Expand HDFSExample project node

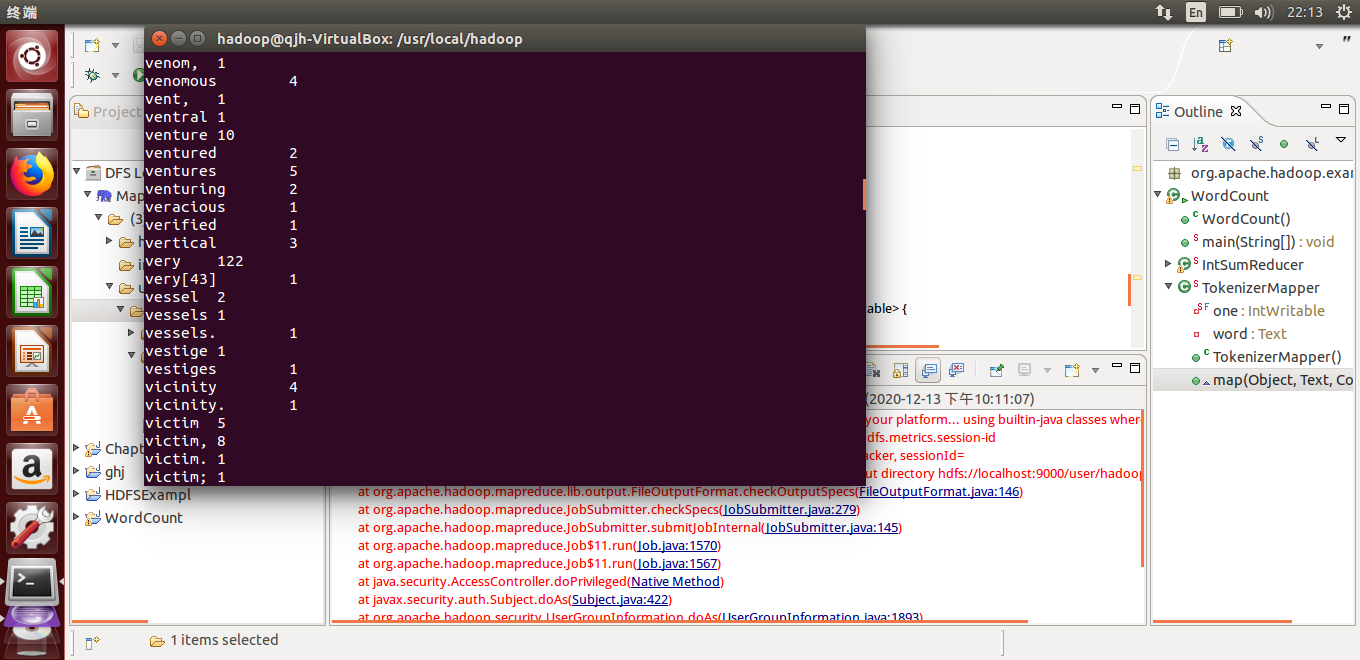point(77,494)
